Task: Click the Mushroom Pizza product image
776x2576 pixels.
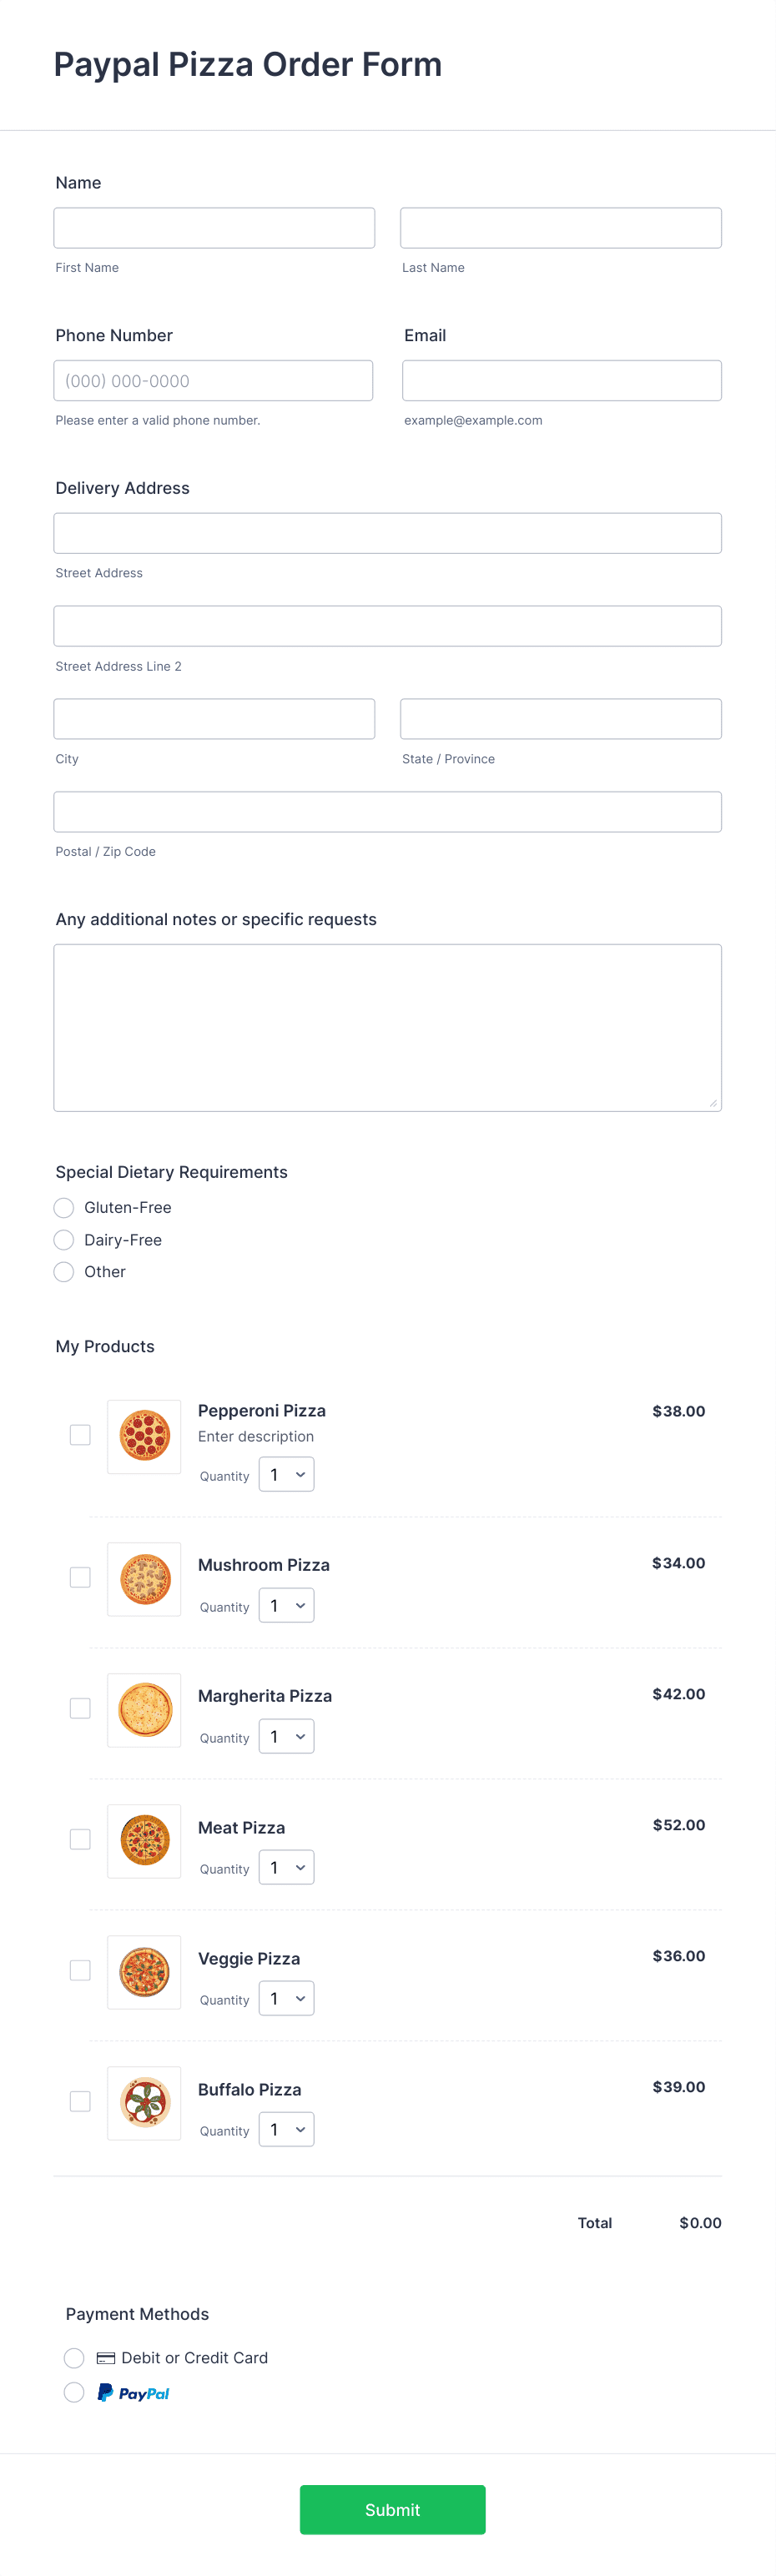Action: [x=144, y=1579]
